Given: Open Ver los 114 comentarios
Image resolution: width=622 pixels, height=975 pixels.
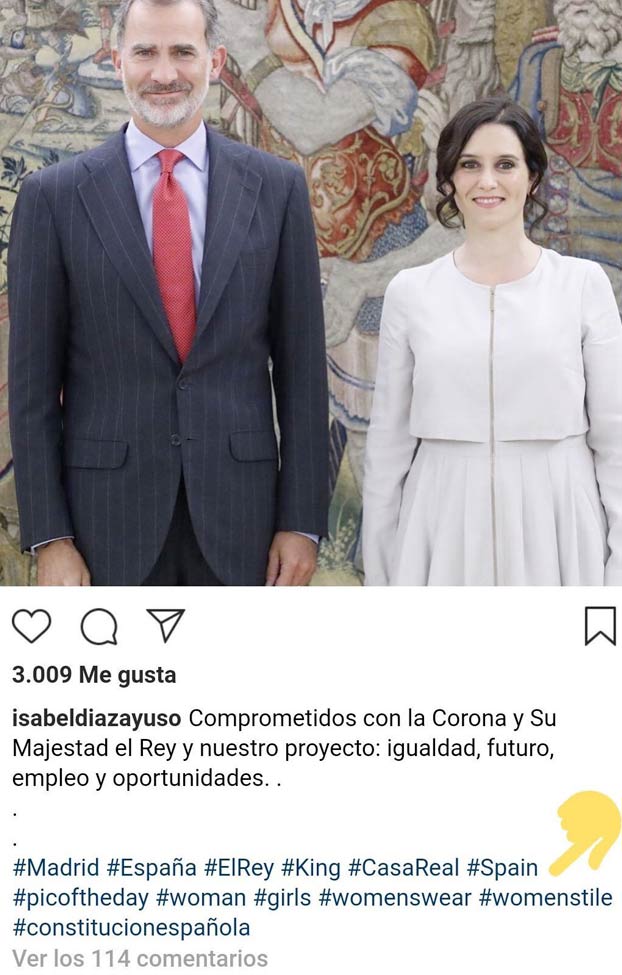Looking at the screenshot, I should (x=140, y=958).
